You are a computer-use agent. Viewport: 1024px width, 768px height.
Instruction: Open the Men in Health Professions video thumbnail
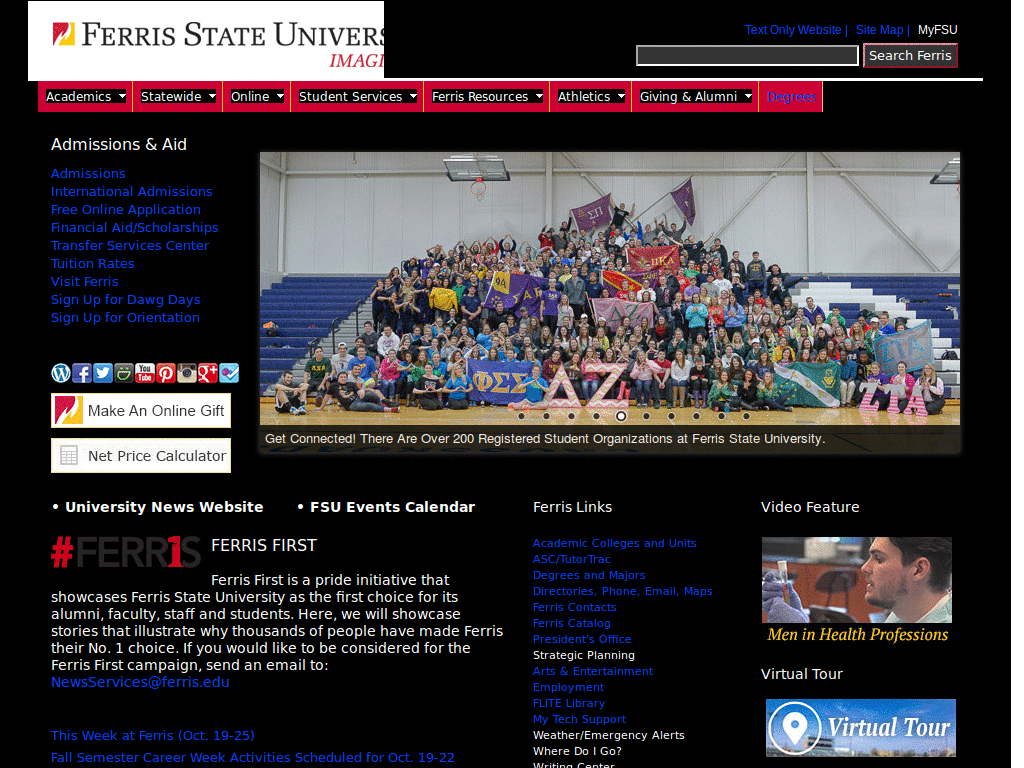pyautogui.click(x=857, y=579)
